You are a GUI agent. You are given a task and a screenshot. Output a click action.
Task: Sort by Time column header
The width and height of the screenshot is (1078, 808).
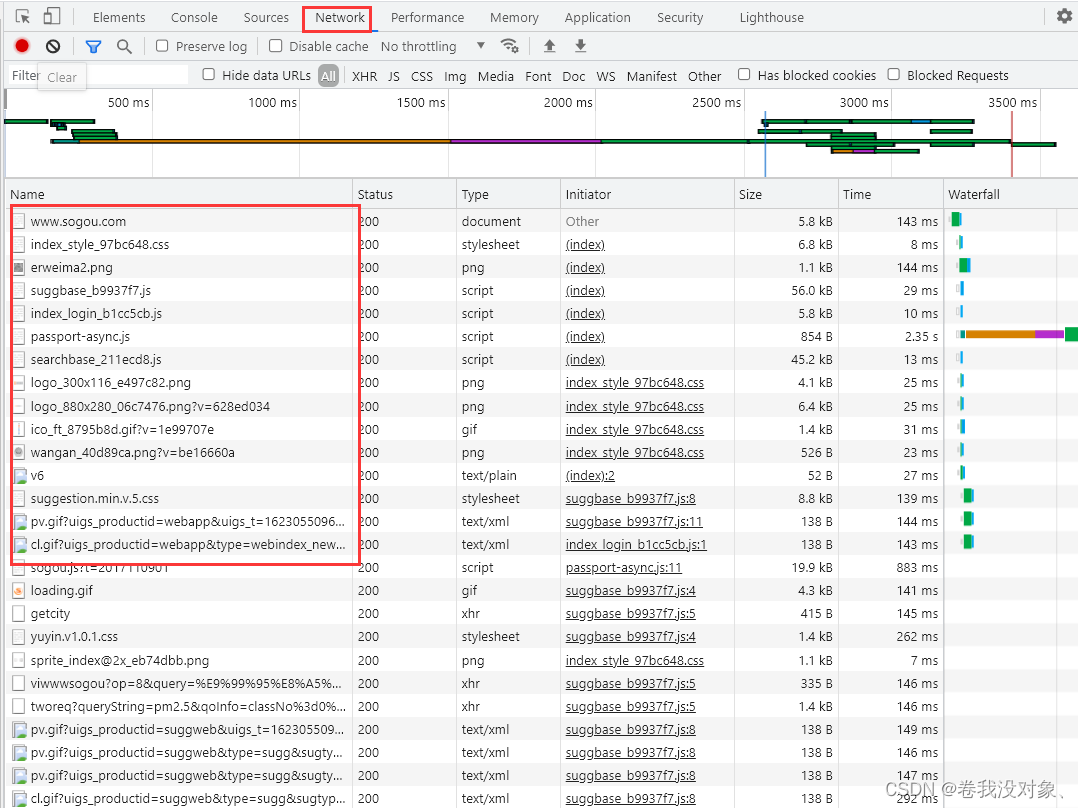[891, 195]
